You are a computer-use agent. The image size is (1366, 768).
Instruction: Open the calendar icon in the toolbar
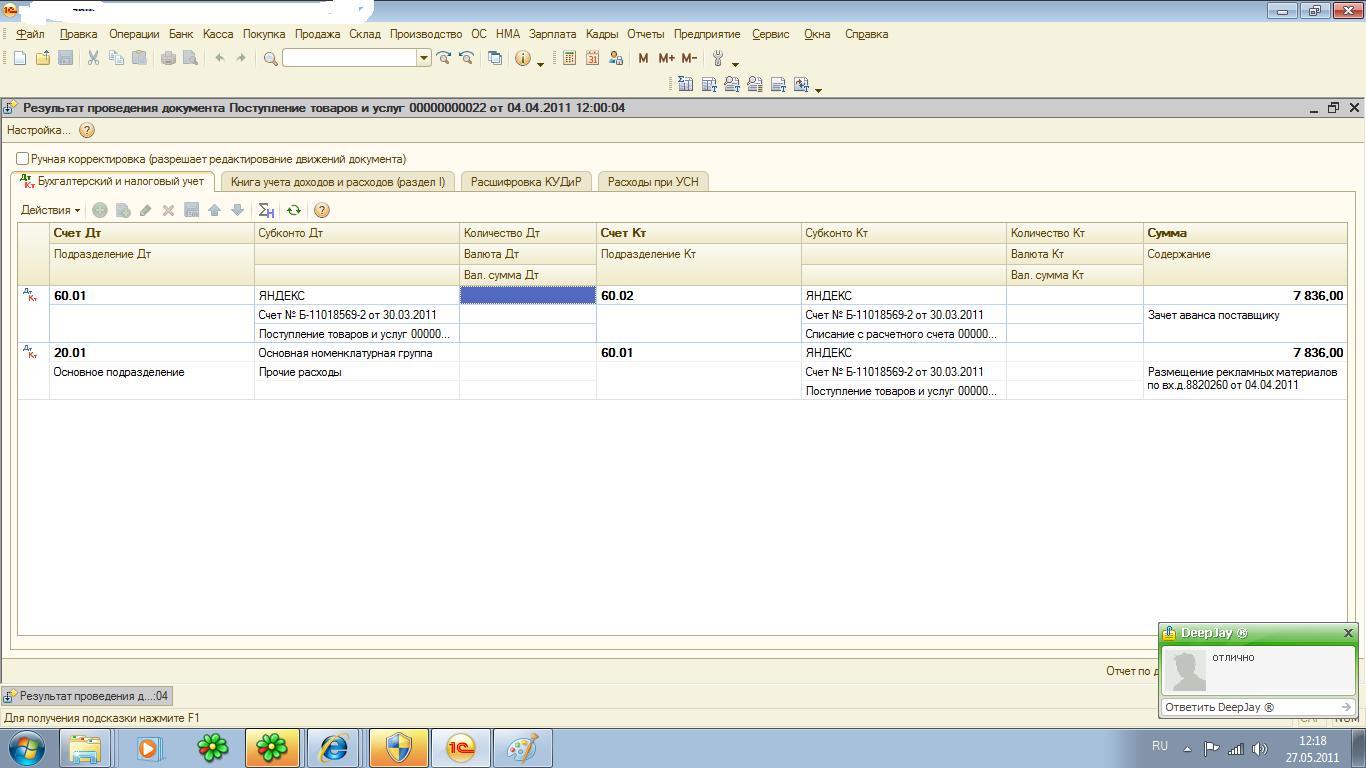click(x=592, y=58)
